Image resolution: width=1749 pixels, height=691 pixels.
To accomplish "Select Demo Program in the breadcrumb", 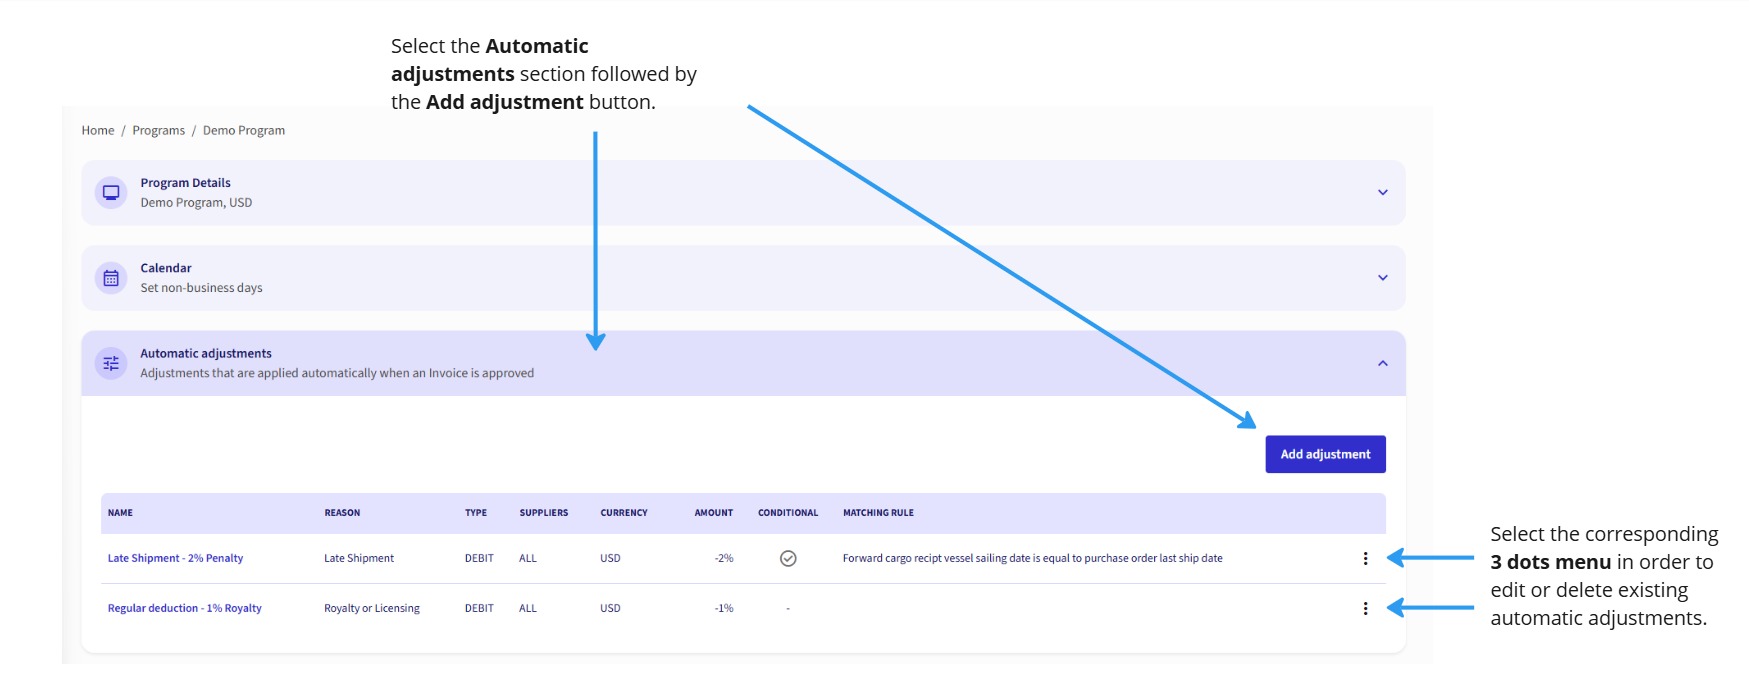I will (243, 130).
